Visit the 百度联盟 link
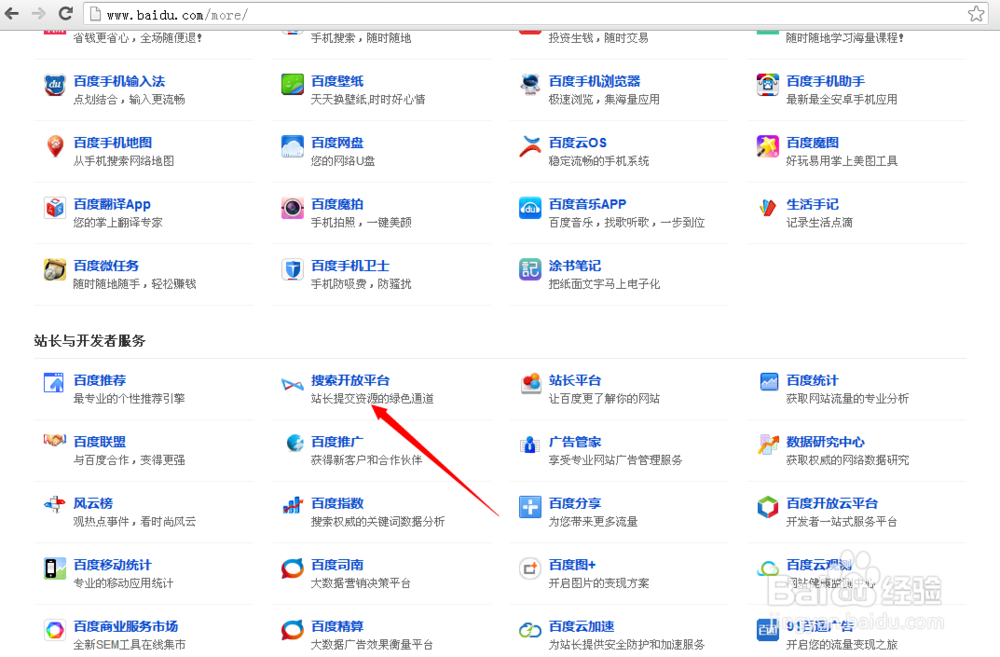 pos(99,442)
